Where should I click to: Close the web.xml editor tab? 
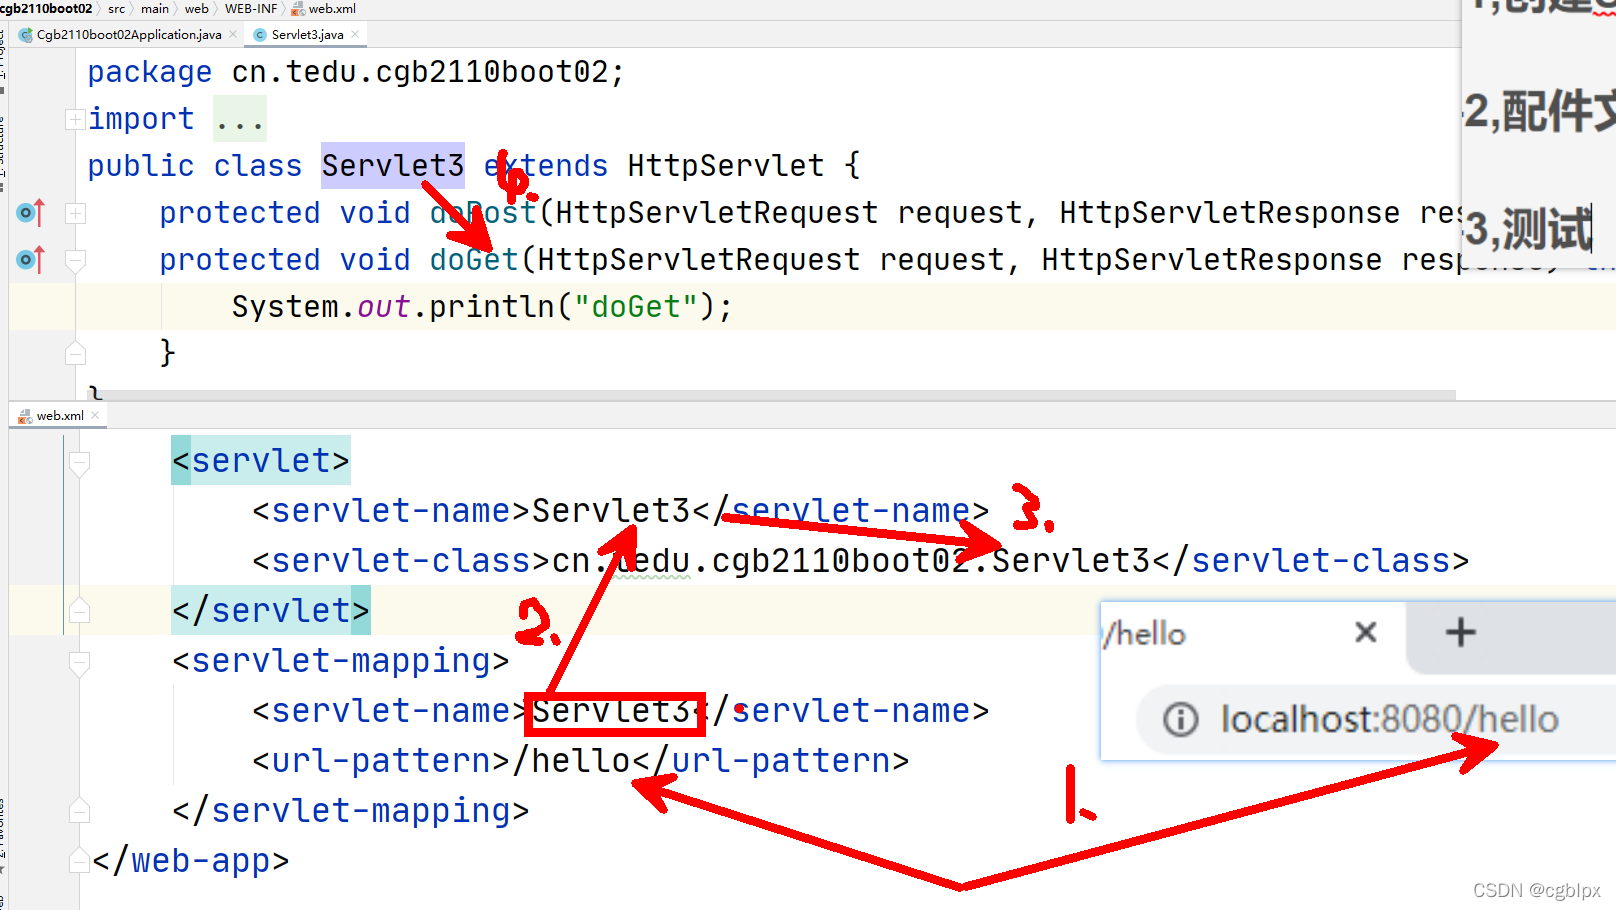pos(96,416)
